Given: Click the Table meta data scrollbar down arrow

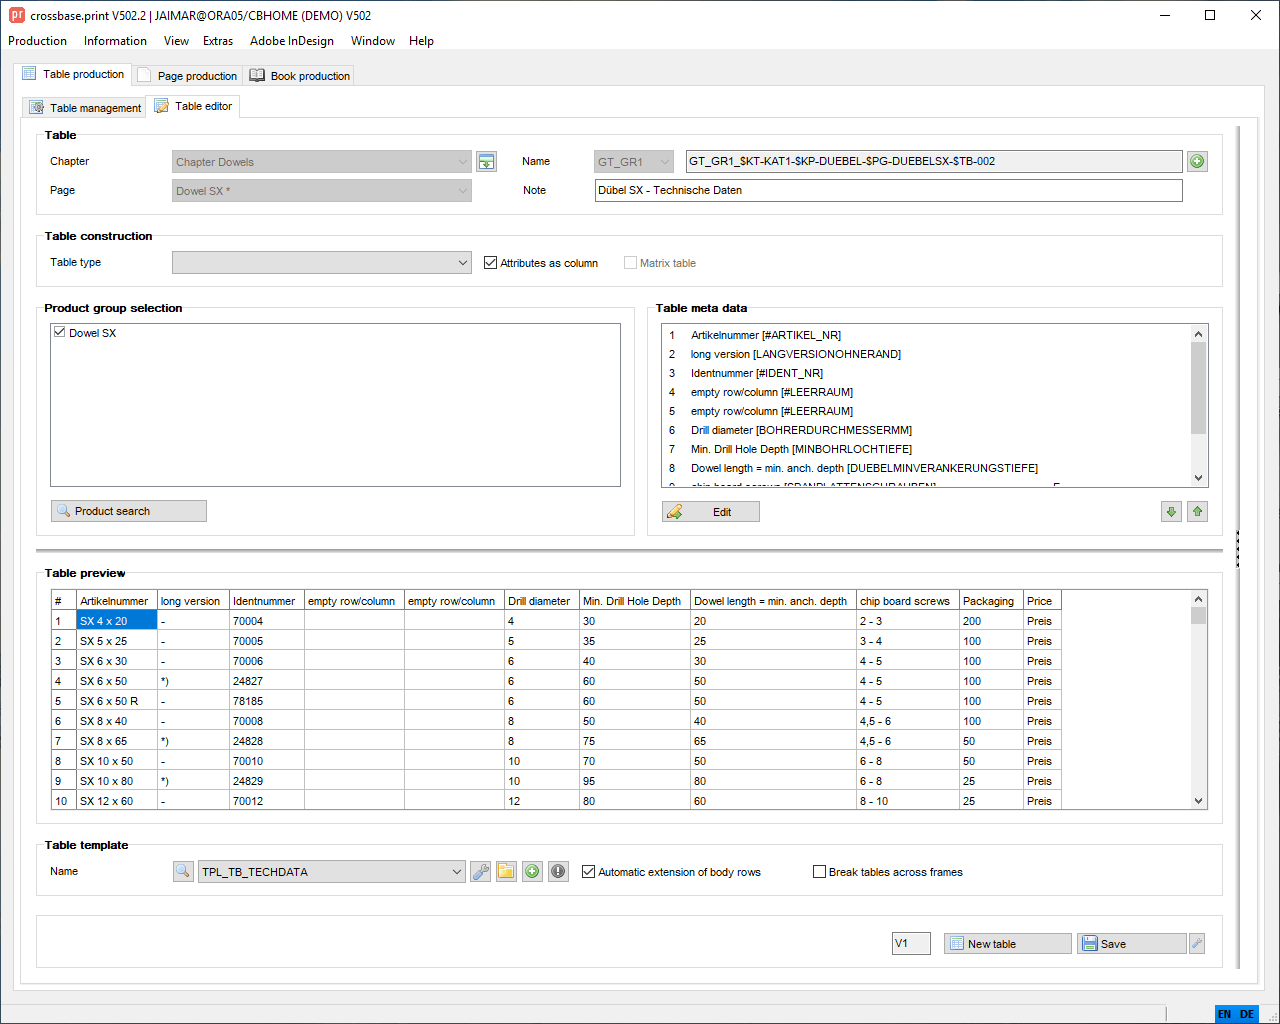Looking at the screenshot, I should [1198, 478].
